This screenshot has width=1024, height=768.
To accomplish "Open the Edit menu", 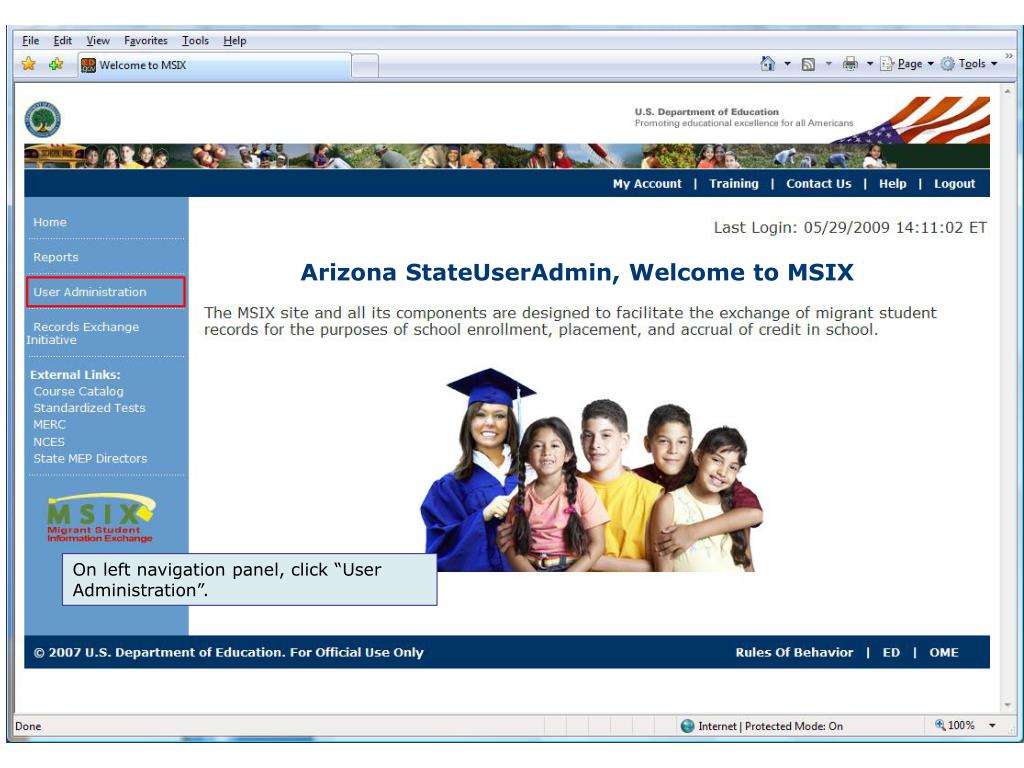I will (63, 40).
